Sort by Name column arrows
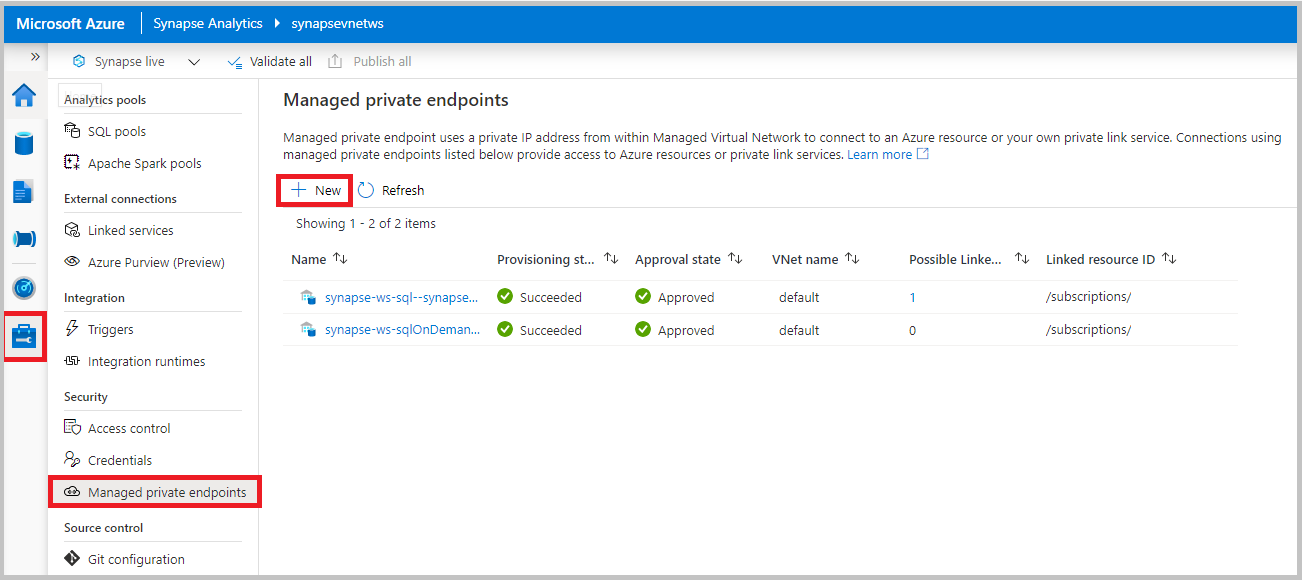 coord(340,259)
